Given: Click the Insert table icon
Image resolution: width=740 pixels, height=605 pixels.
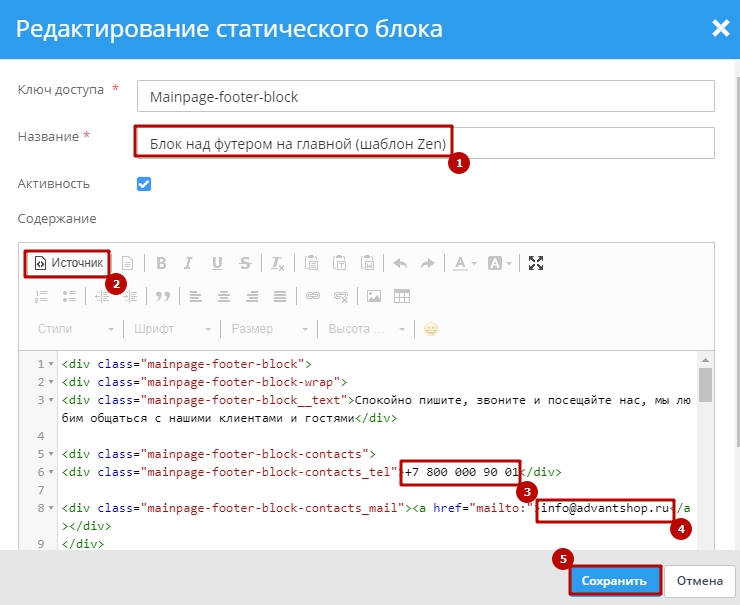Looking at the screenshot, I should click(x=402, y=296).
